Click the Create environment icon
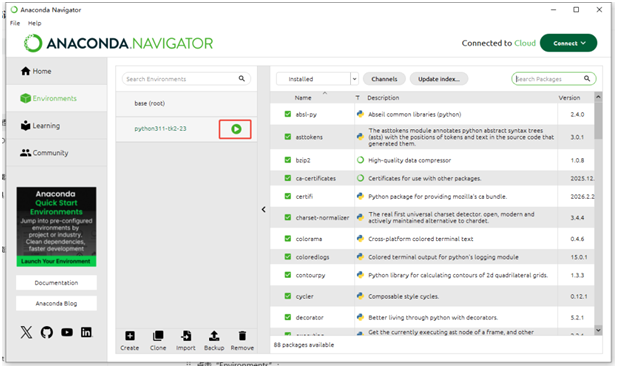 coord(130,336)
